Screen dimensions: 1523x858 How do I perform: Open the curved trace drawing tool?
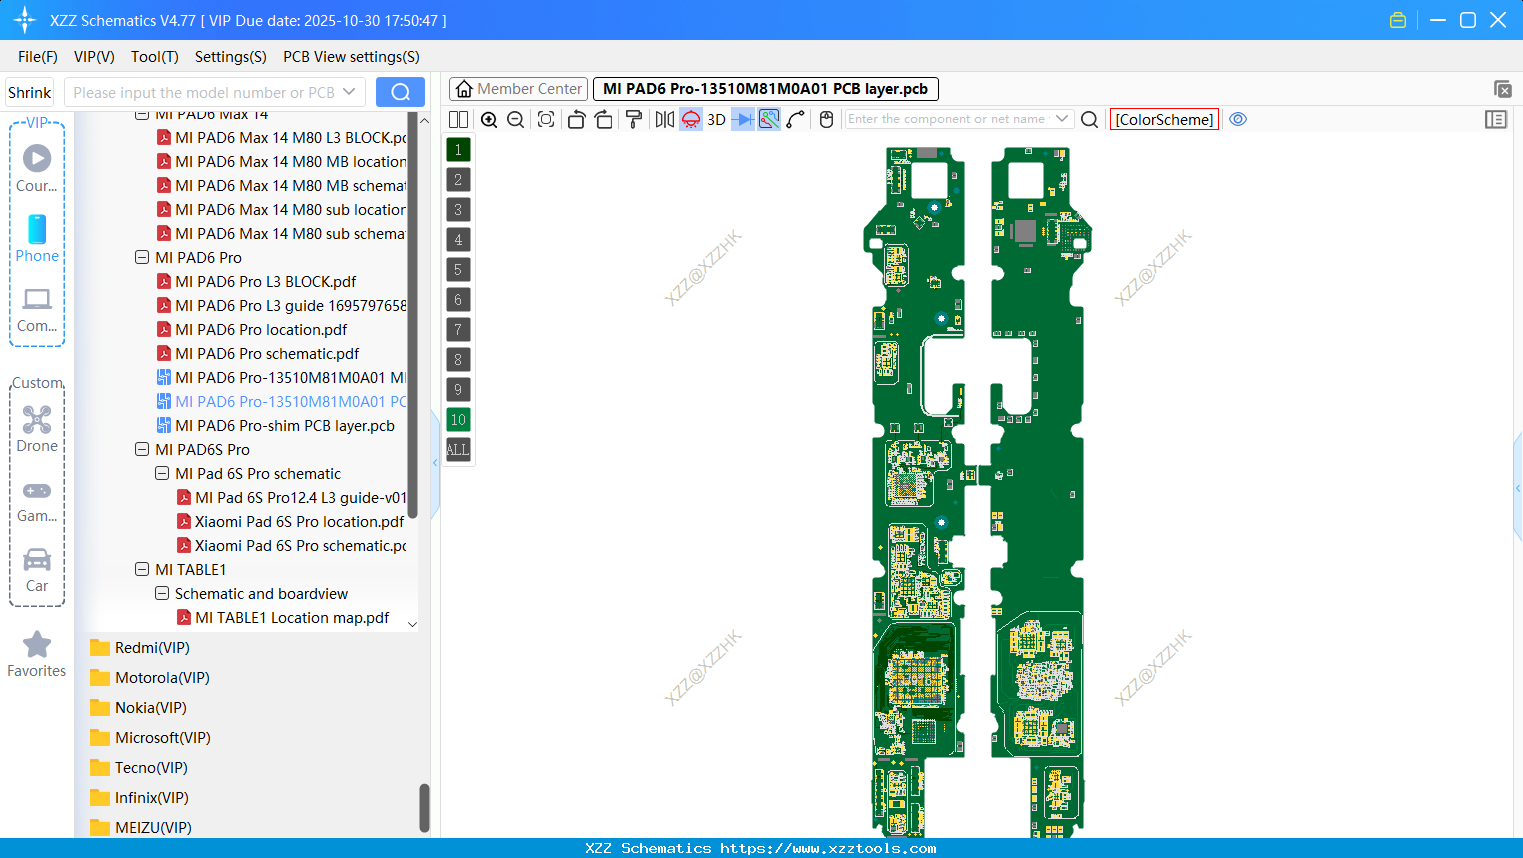tap(796, 119)
